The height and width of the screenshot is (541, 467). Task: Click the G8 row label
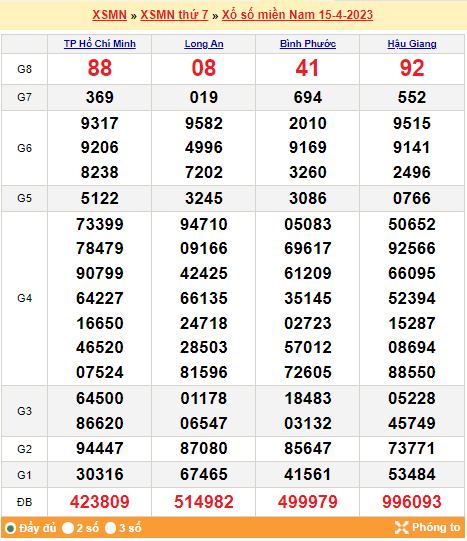coord(24,69)
